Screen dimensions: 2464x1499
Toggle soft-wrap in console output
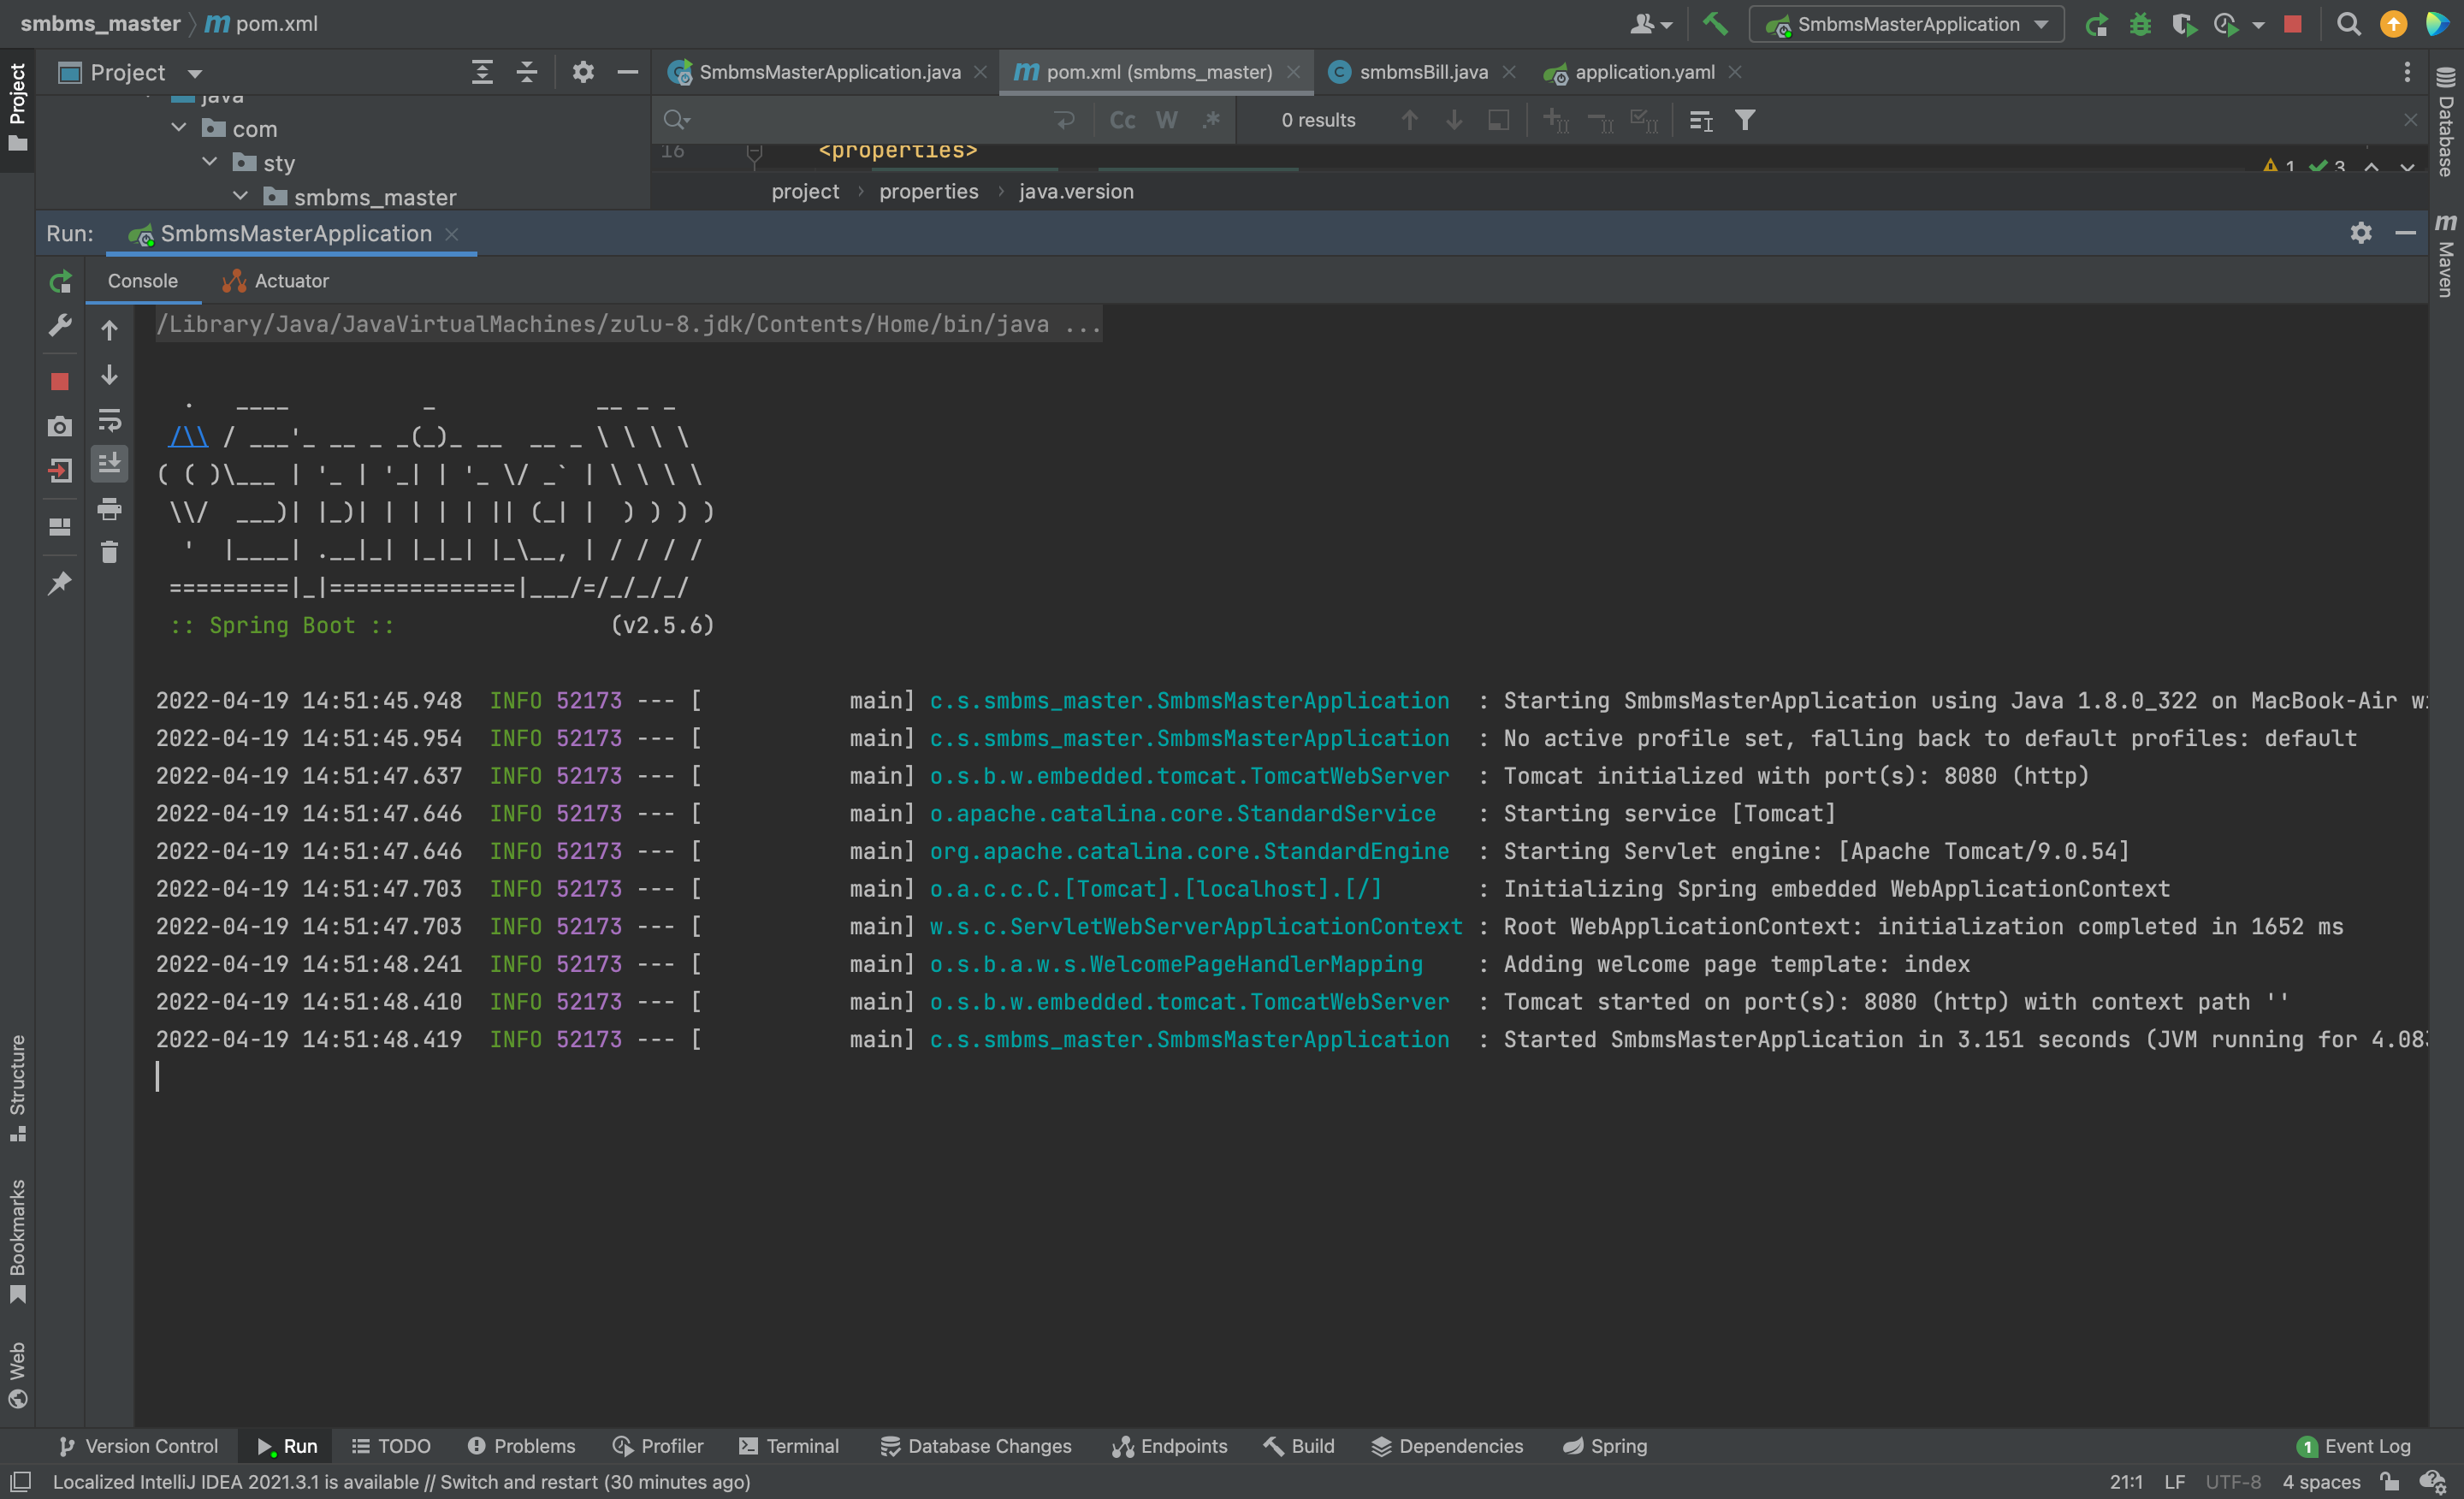click(109, 420)
